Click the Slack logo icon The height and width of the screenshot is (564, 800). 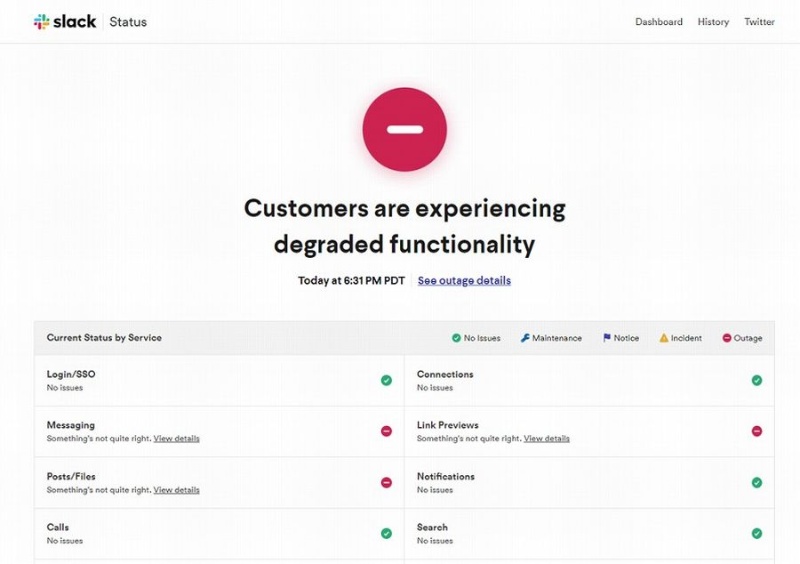pos(42,21)
